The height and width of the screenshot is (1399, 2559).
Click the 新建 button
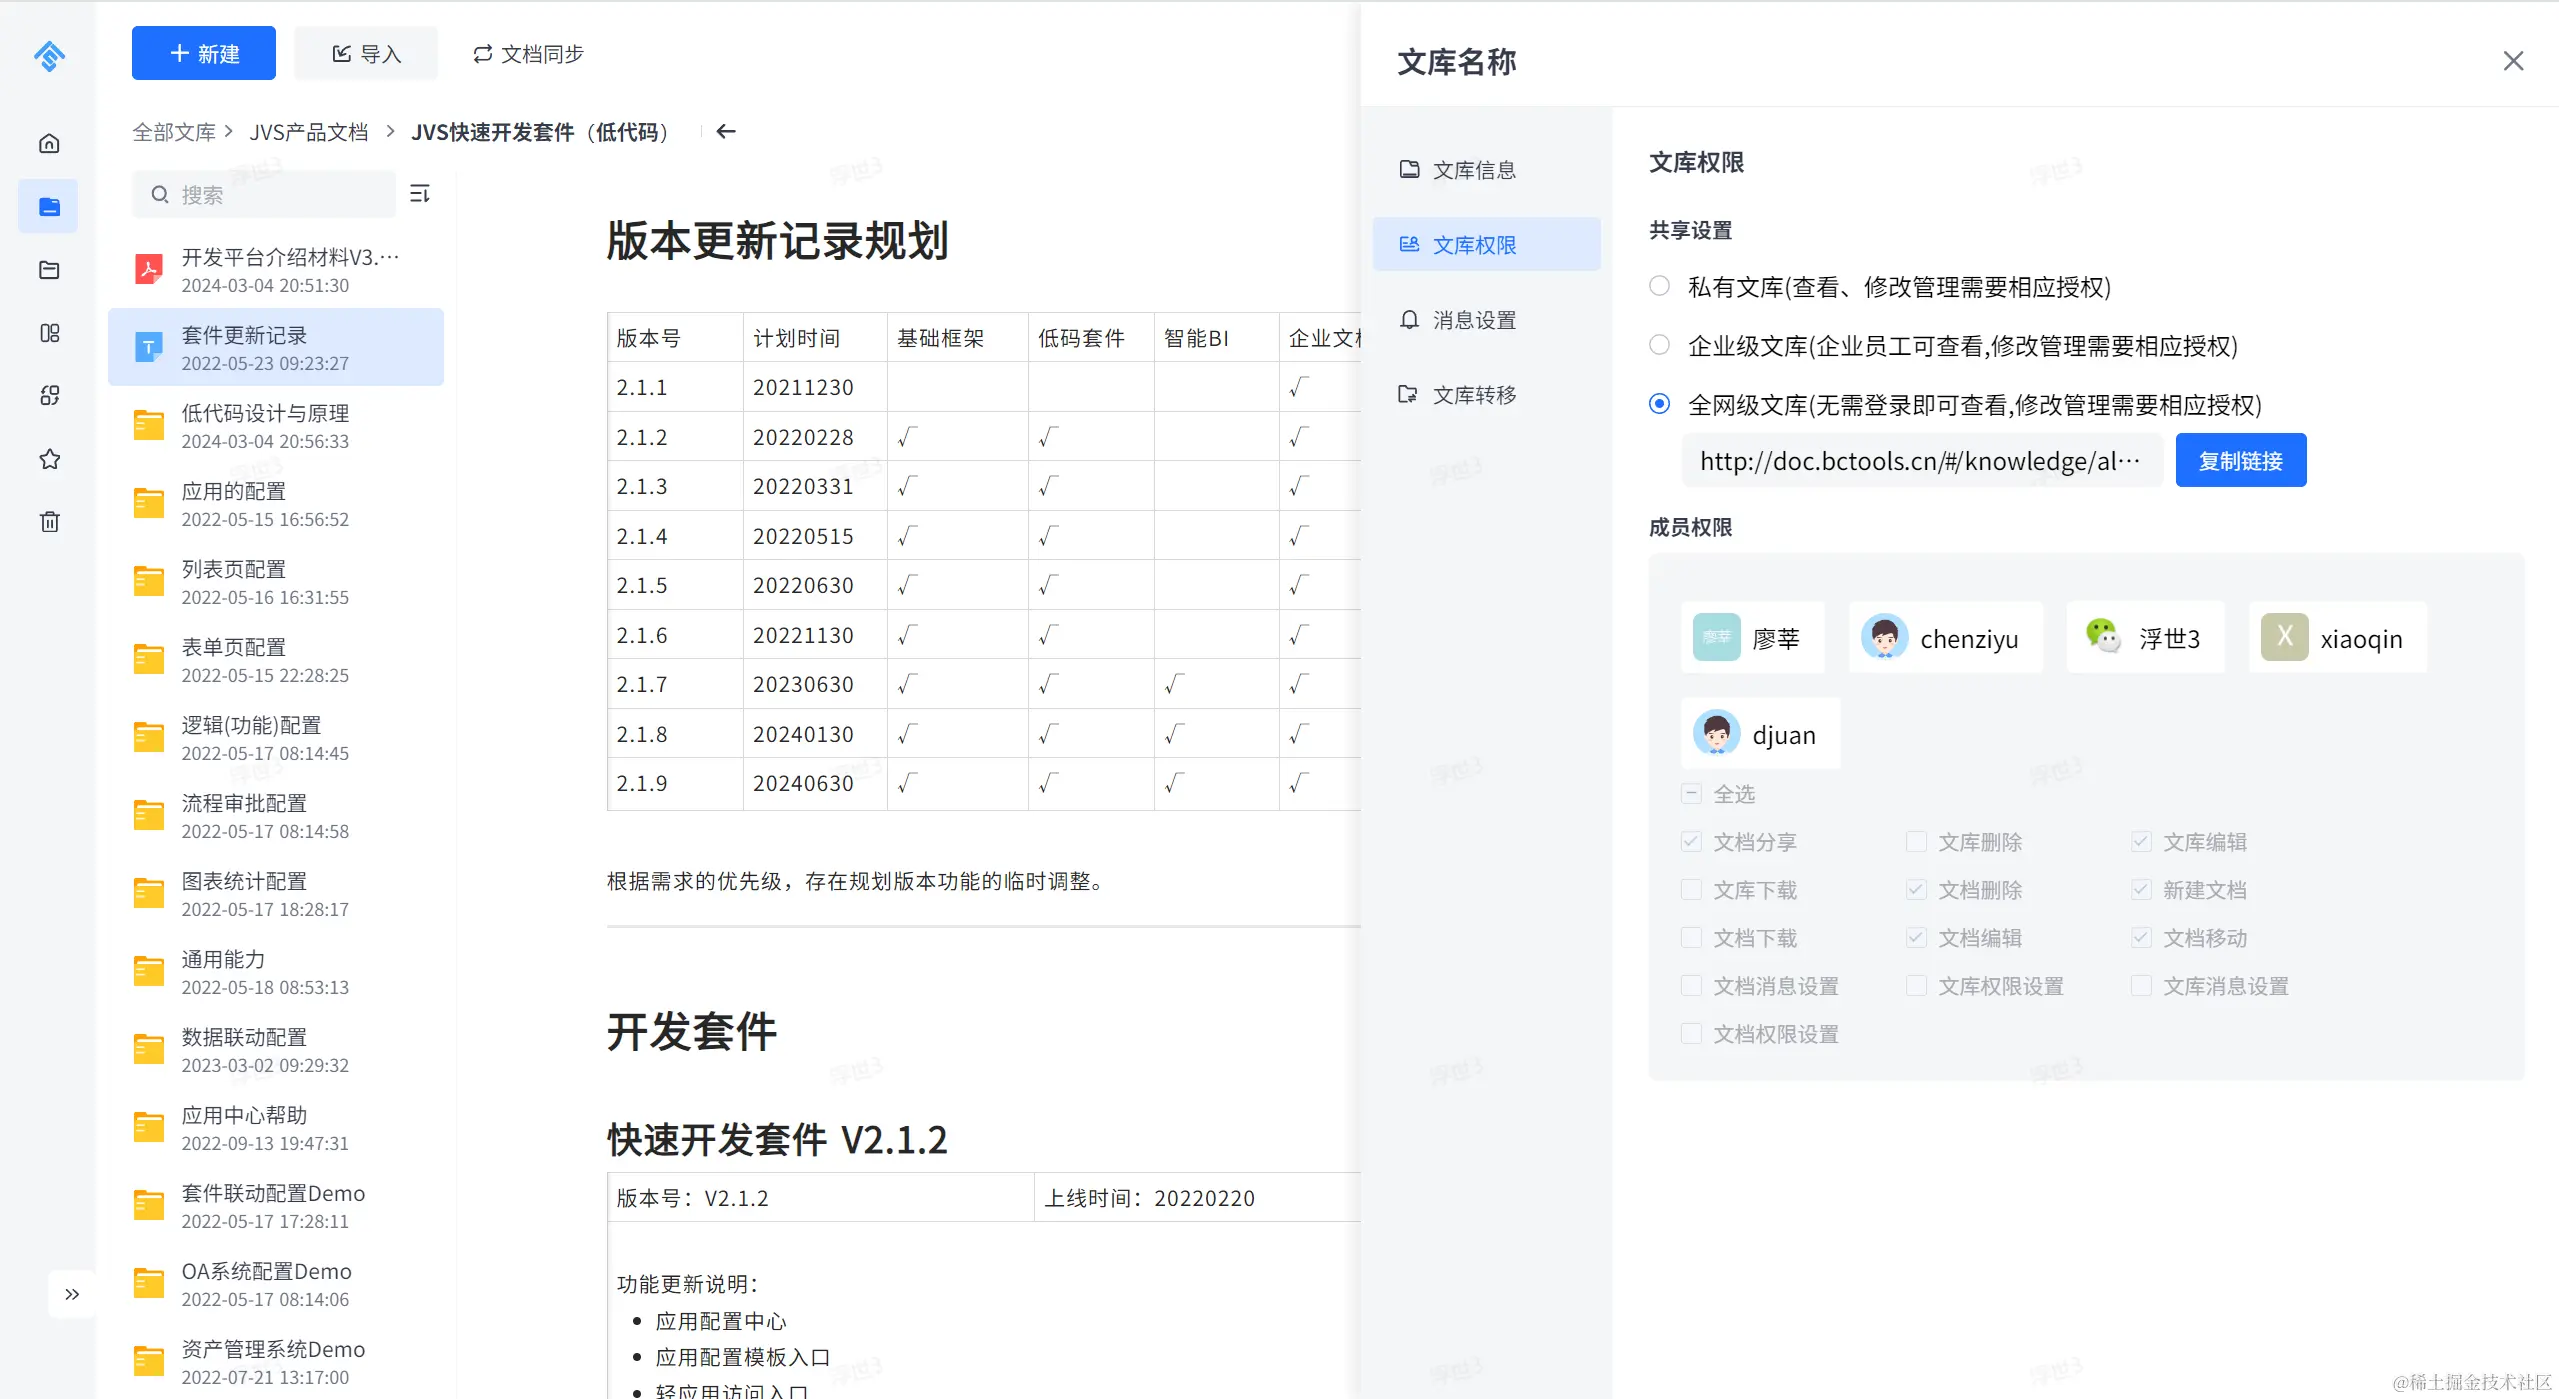tap(204, 54)
